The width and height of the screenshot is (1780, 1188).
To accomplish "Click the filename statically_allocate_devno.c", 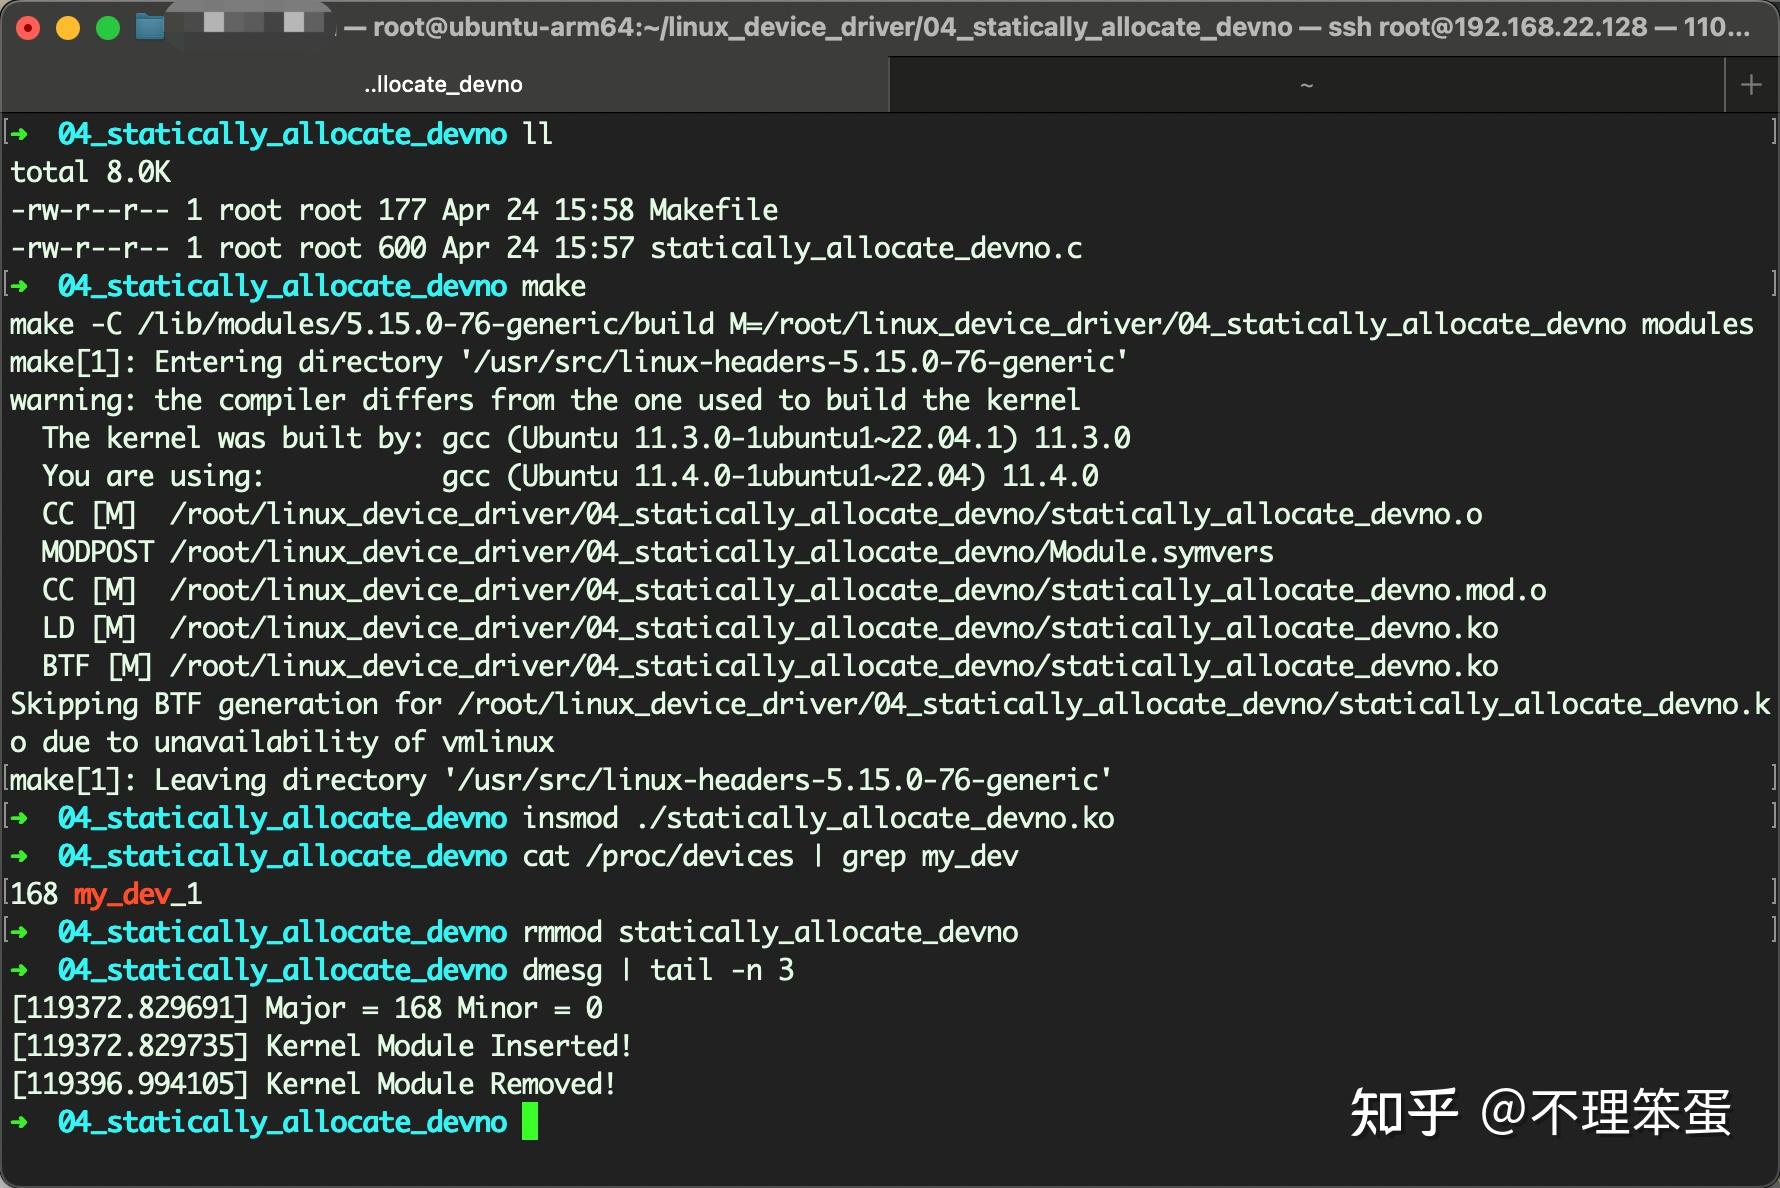I will point(865,248).
